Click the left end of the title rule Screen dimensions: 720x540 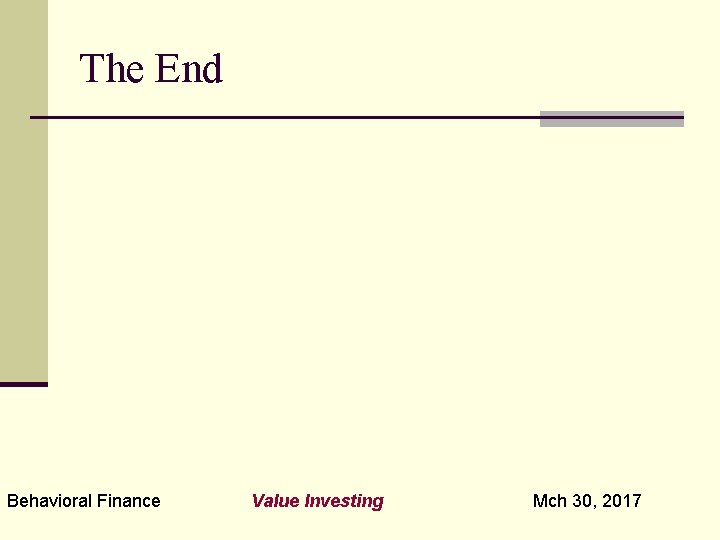(x=33, y=118)
